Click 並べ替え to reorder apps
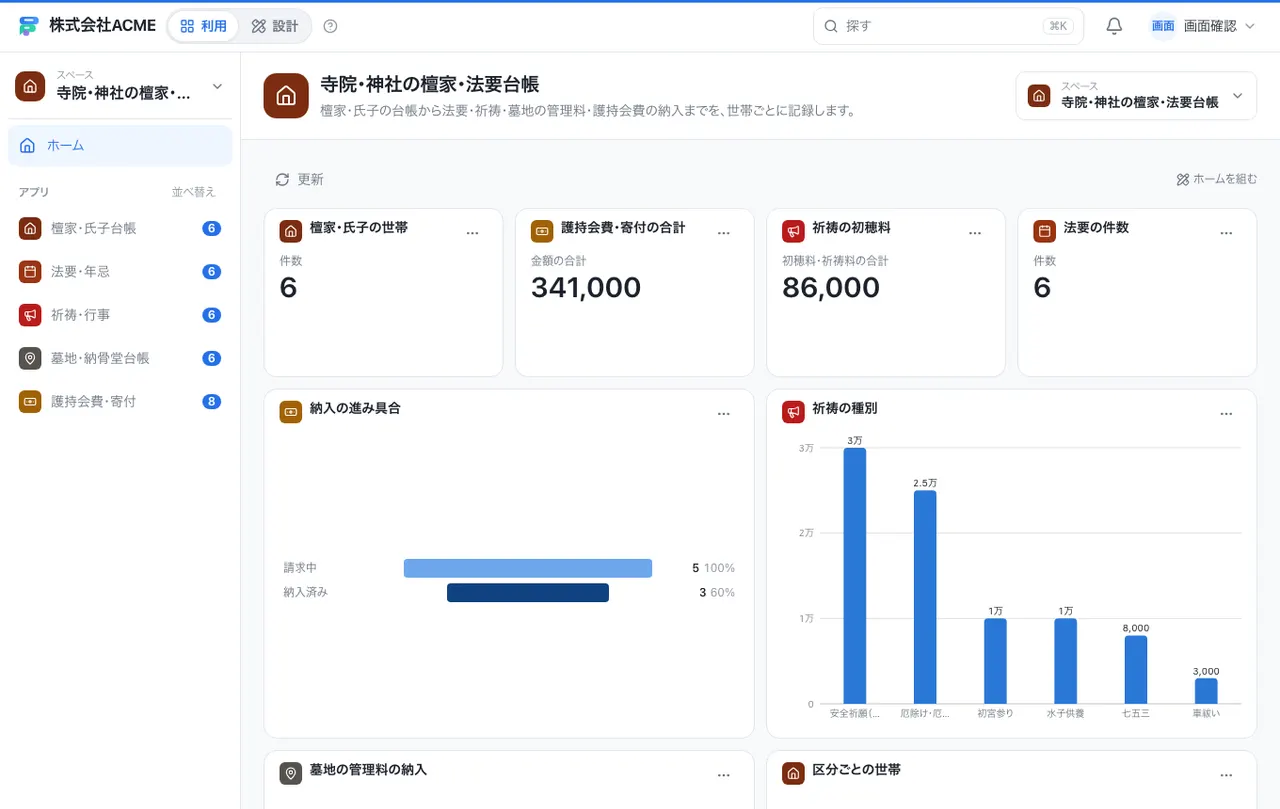The height and width of the screenshot is (809, 1280). coord(193,192)
